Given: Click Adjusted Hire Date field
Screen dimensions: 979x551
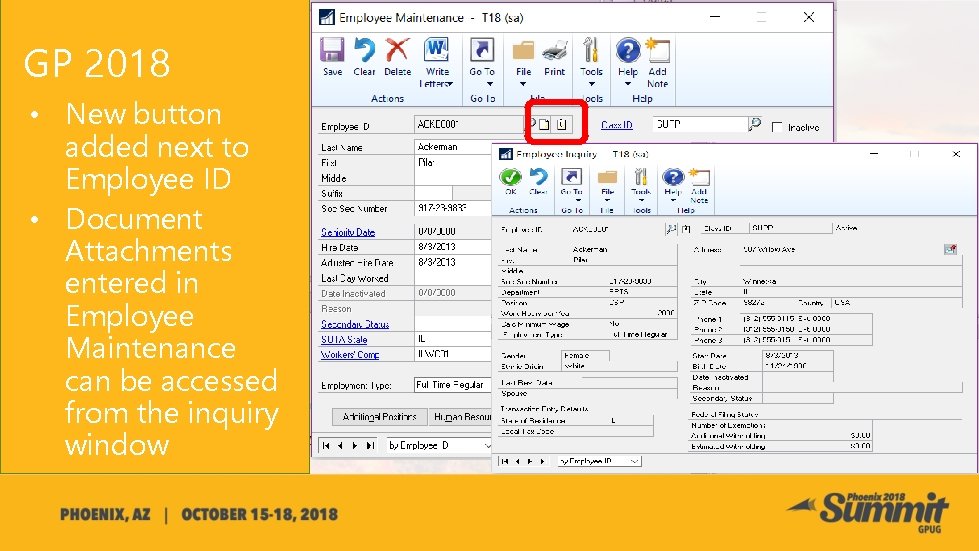Looking at the screenshot, I should [453, 262].
